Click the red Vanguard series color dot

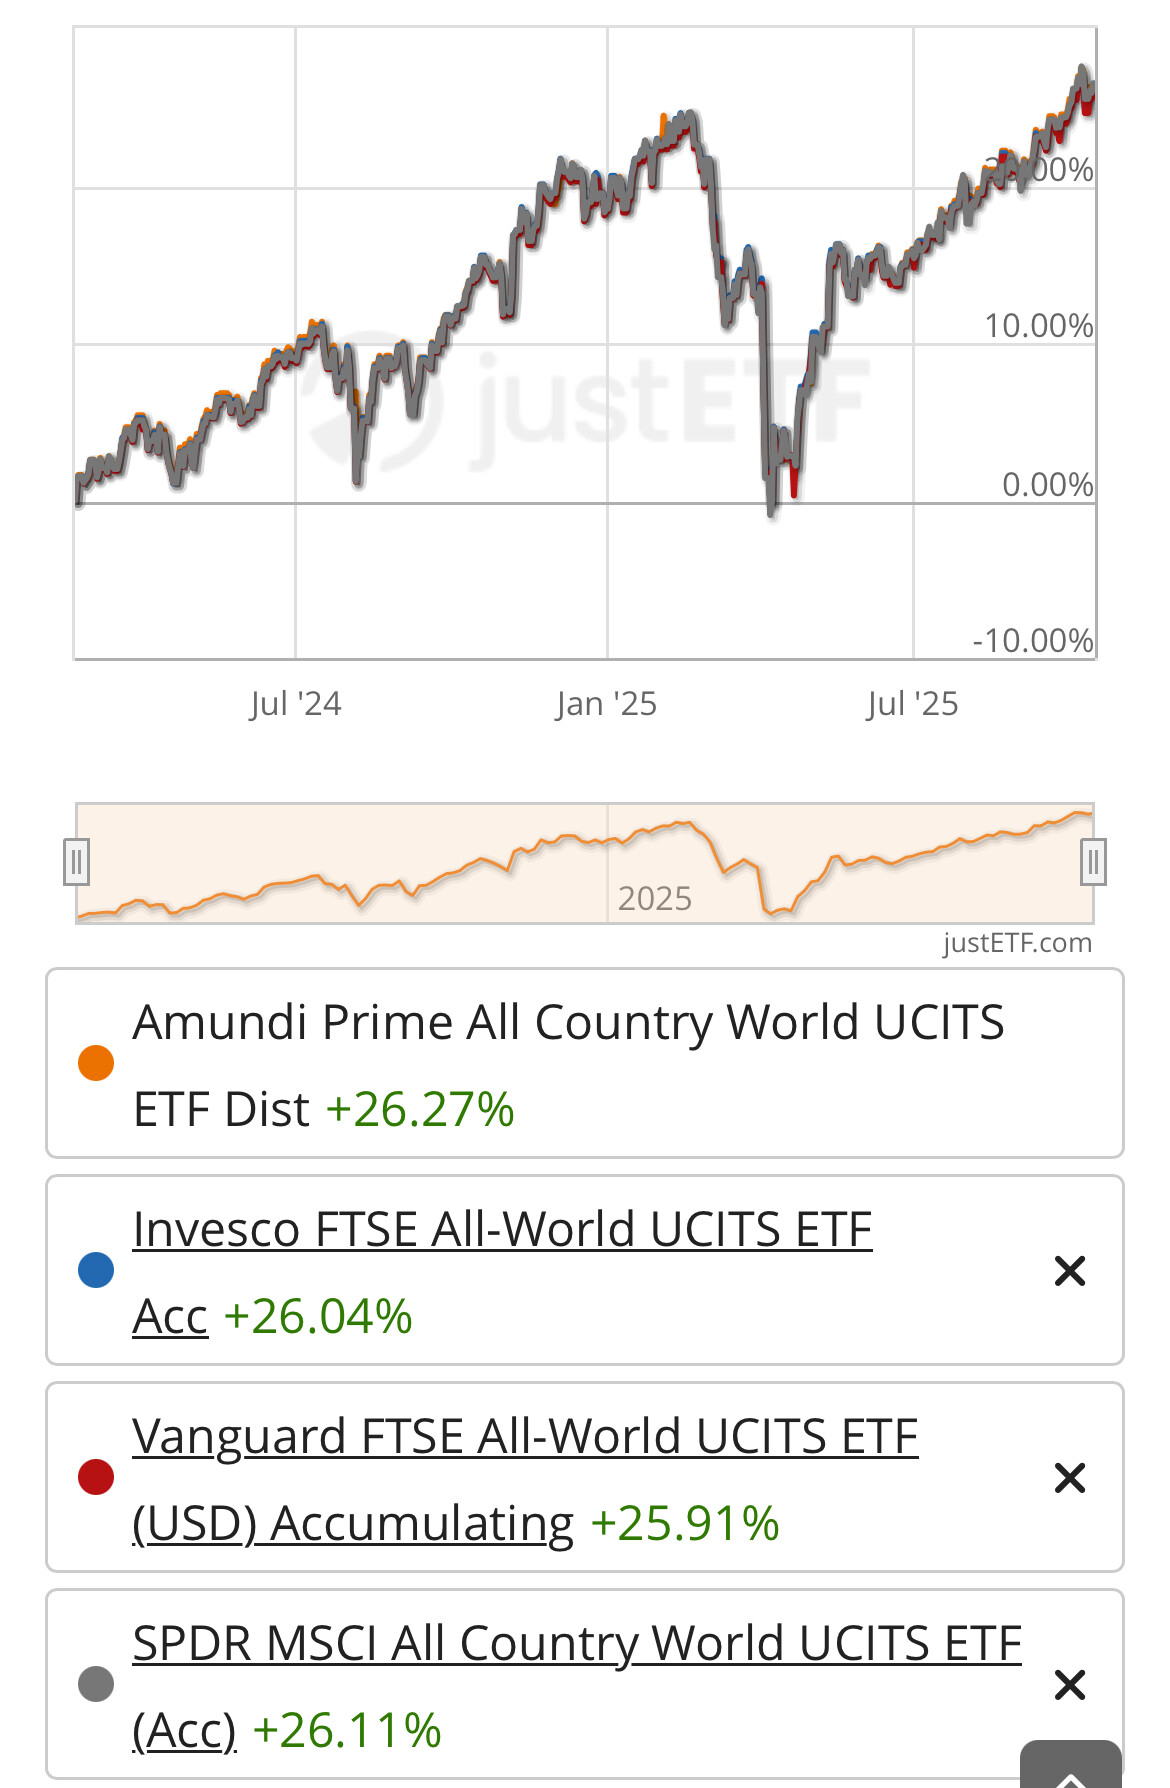[96, 1477]
